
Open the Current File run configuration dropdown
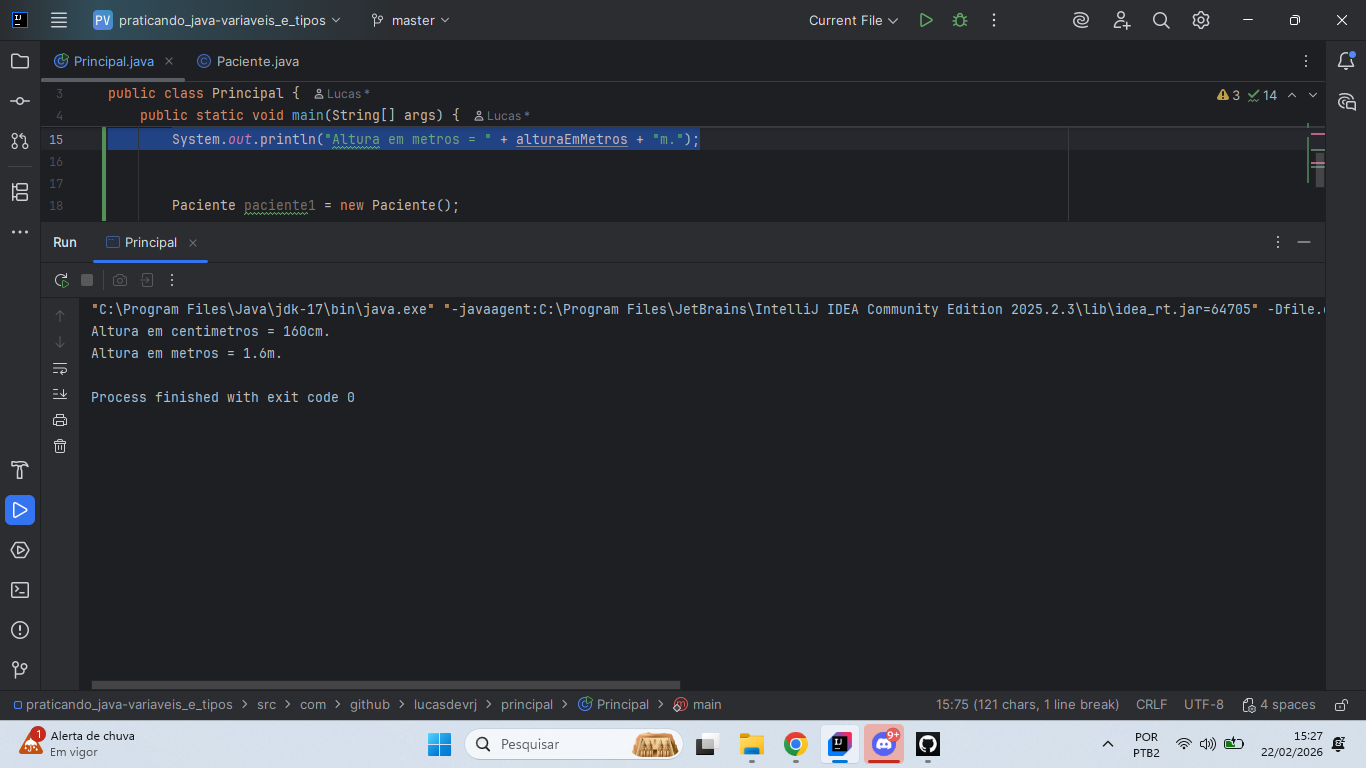point(853,20)
